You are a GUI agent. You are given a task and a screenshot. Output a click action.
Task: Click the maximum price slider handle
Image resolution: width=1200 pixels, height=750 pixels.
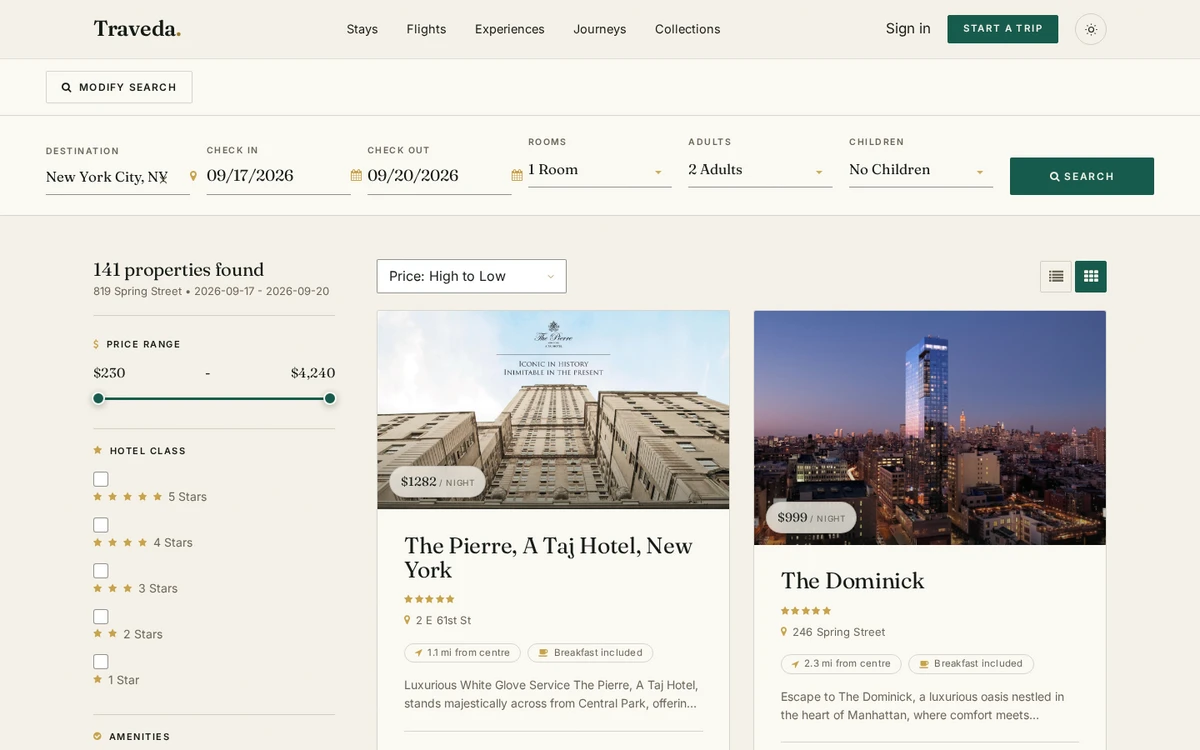point(330,398)
